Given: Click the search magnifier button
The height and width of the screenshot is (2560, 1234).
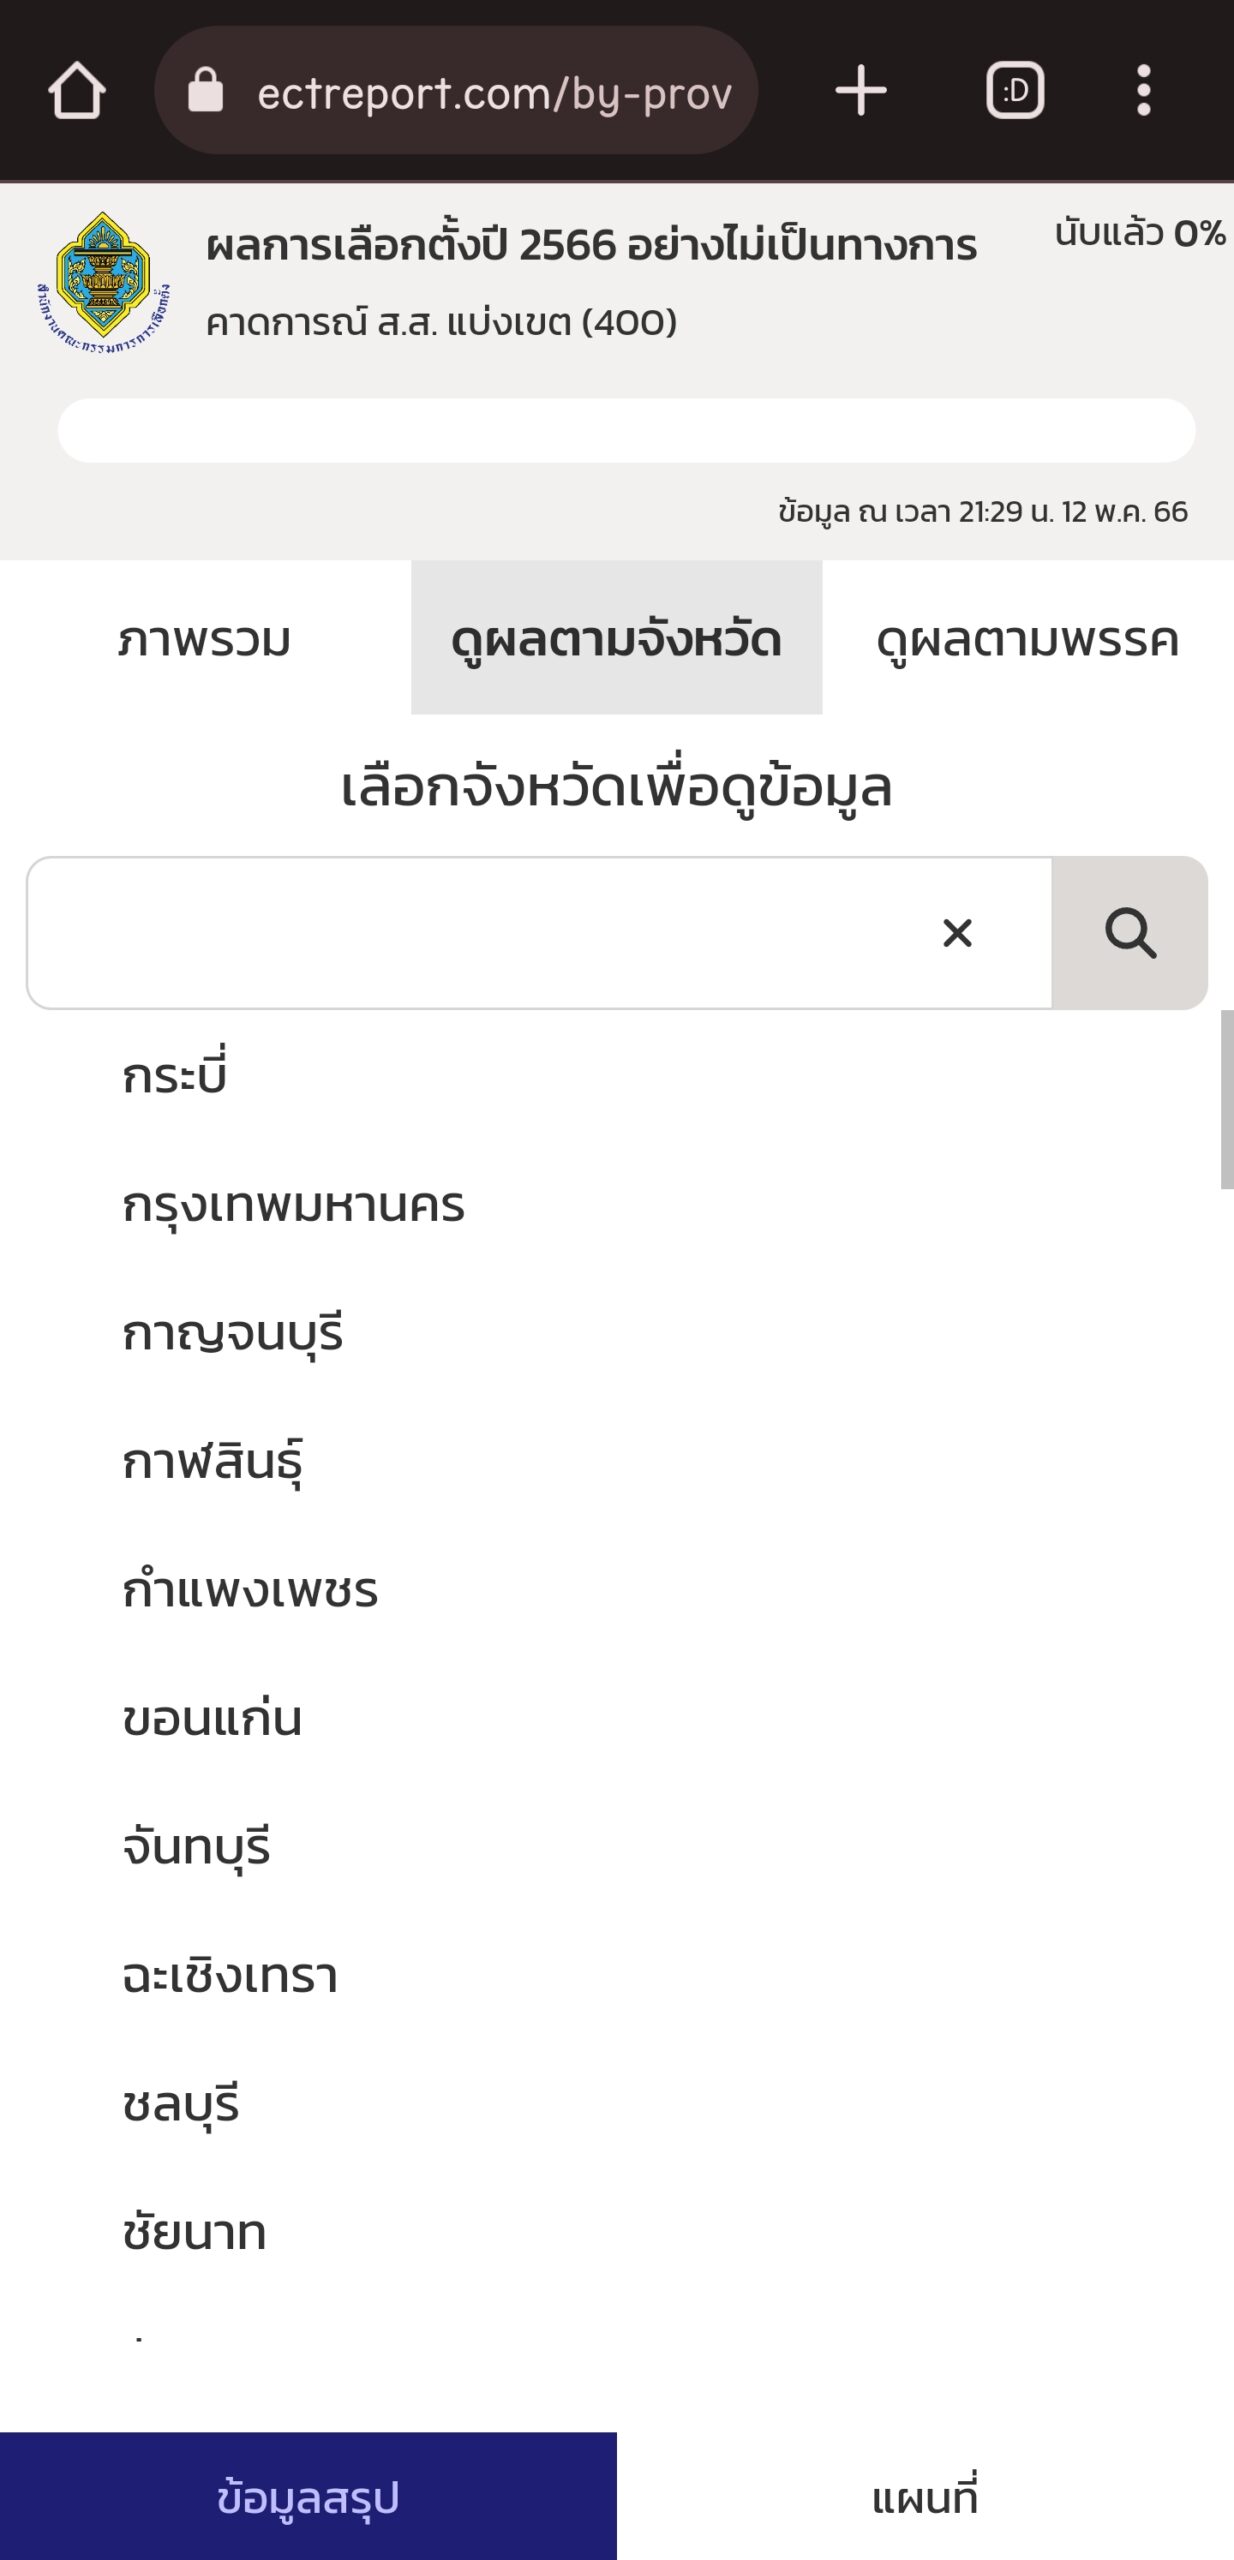Looking at the screenshot, I should pos(1130,933).
